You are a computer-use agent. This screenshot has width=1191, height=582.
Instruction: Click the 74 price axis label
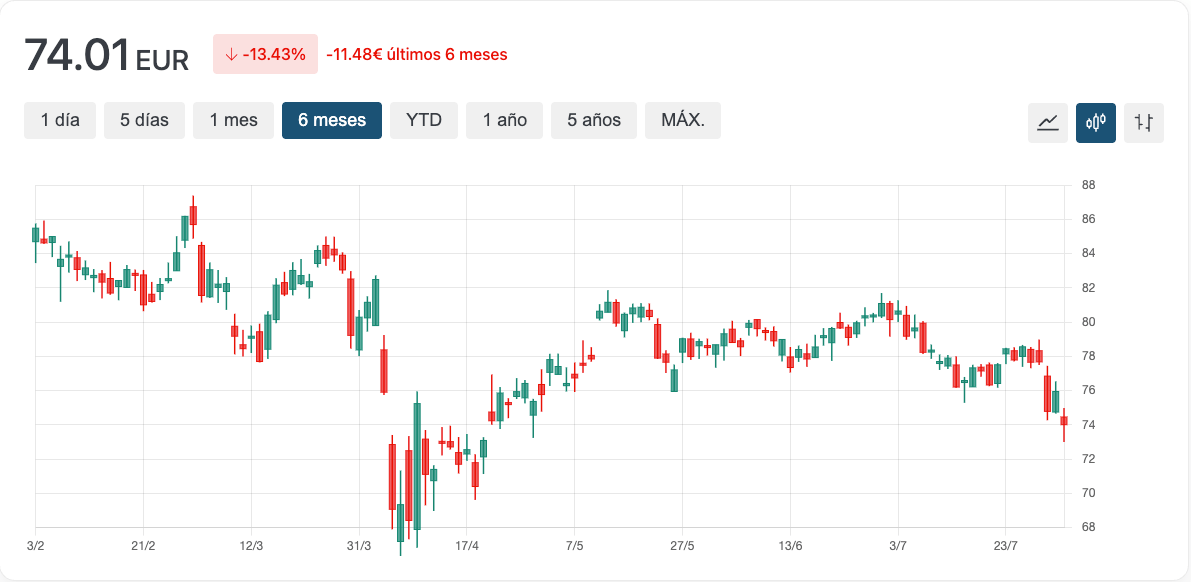(1088, 424)
